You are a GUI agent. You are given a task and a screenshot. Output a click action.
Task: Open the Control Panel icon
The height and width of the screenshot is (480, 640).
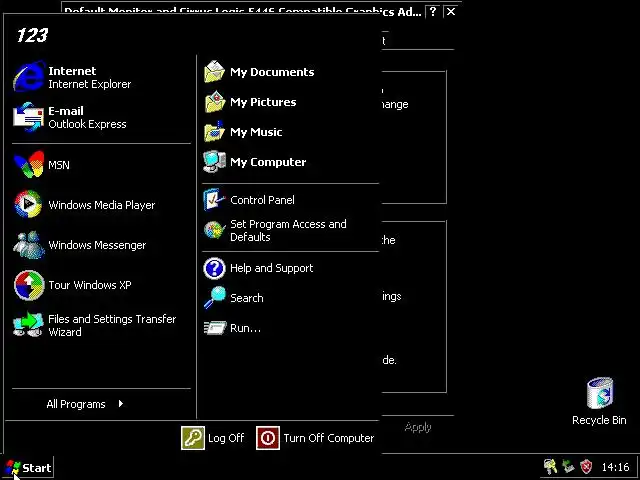(215, 200)
